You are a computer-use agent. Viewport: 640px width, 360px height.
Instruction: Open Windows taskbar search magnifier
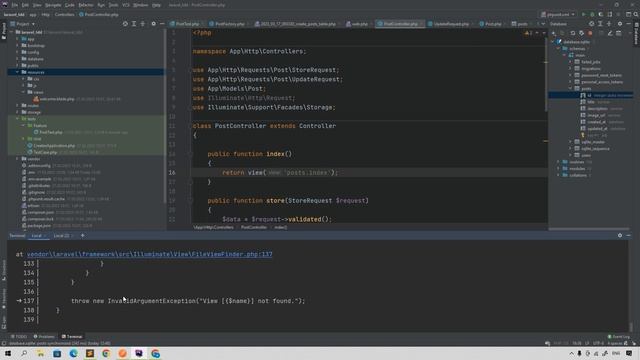(x=24, y=353)
